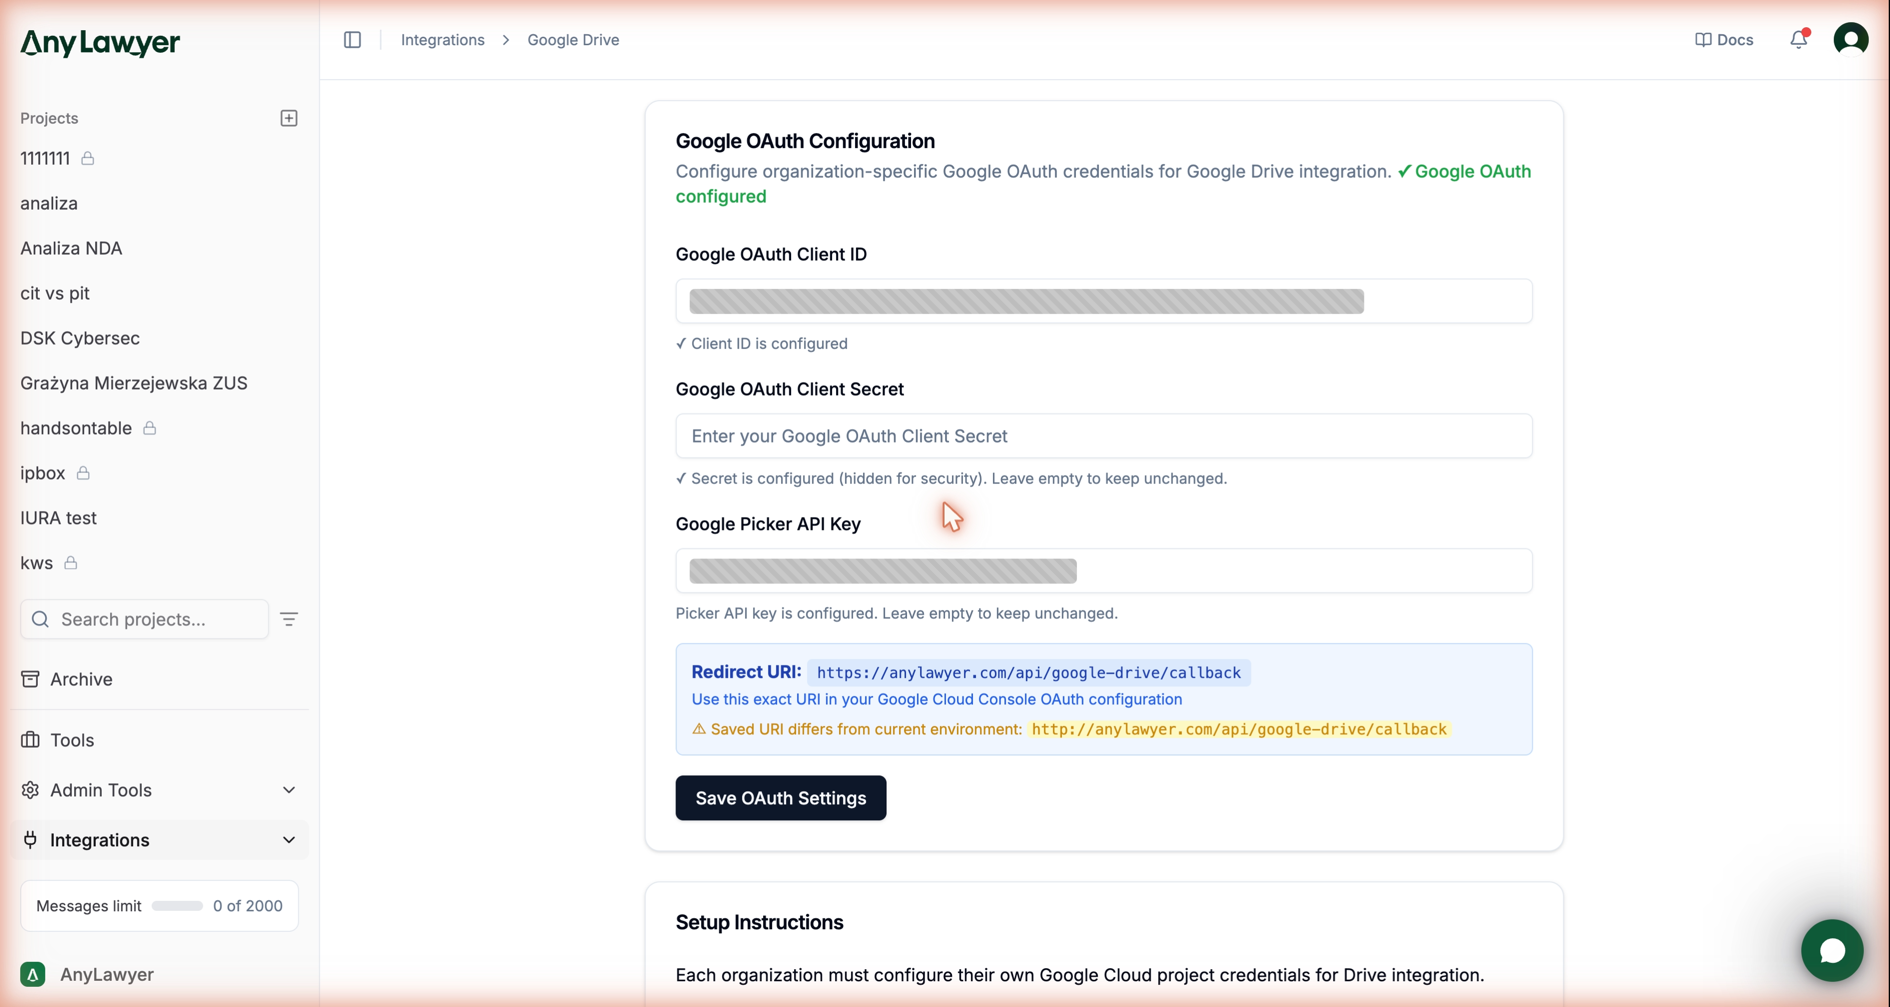Toggle the sidebar panel icon

point(352,40)
